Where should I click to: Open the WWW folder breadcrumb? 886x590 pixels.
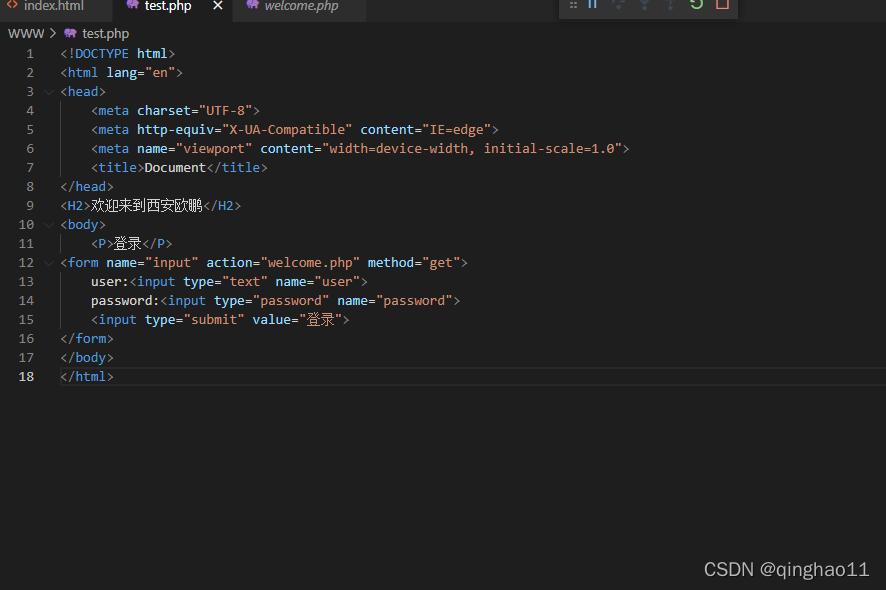26,33
